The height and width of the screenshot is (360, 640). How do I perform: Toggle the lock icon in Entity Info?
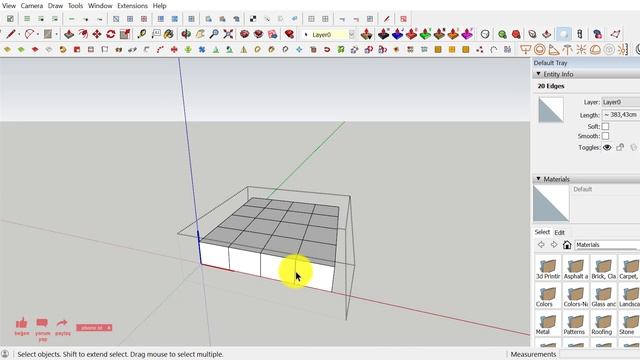[620, 147]
